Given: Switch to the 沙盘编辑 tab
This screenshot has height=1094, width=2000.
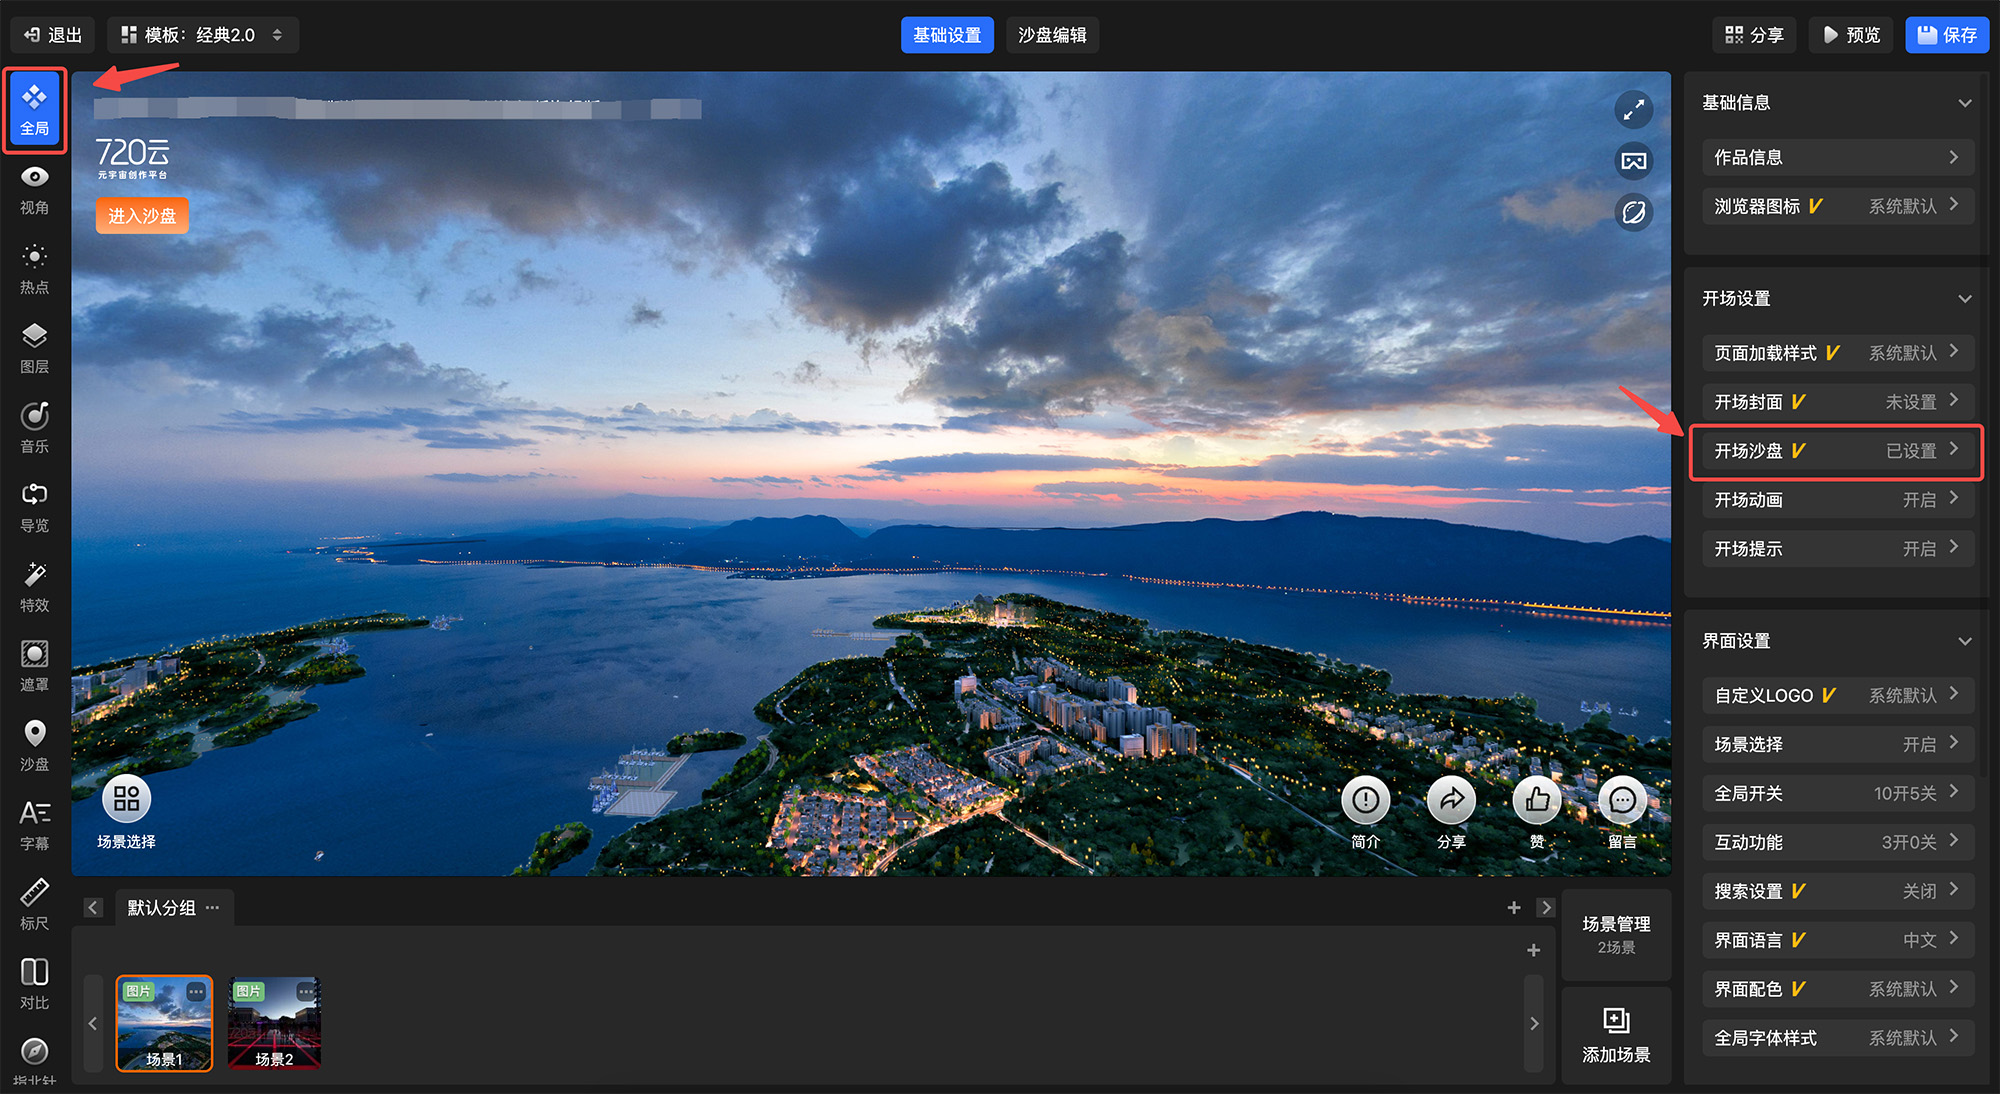Looking at the screenshot, I should [1052, 35].
